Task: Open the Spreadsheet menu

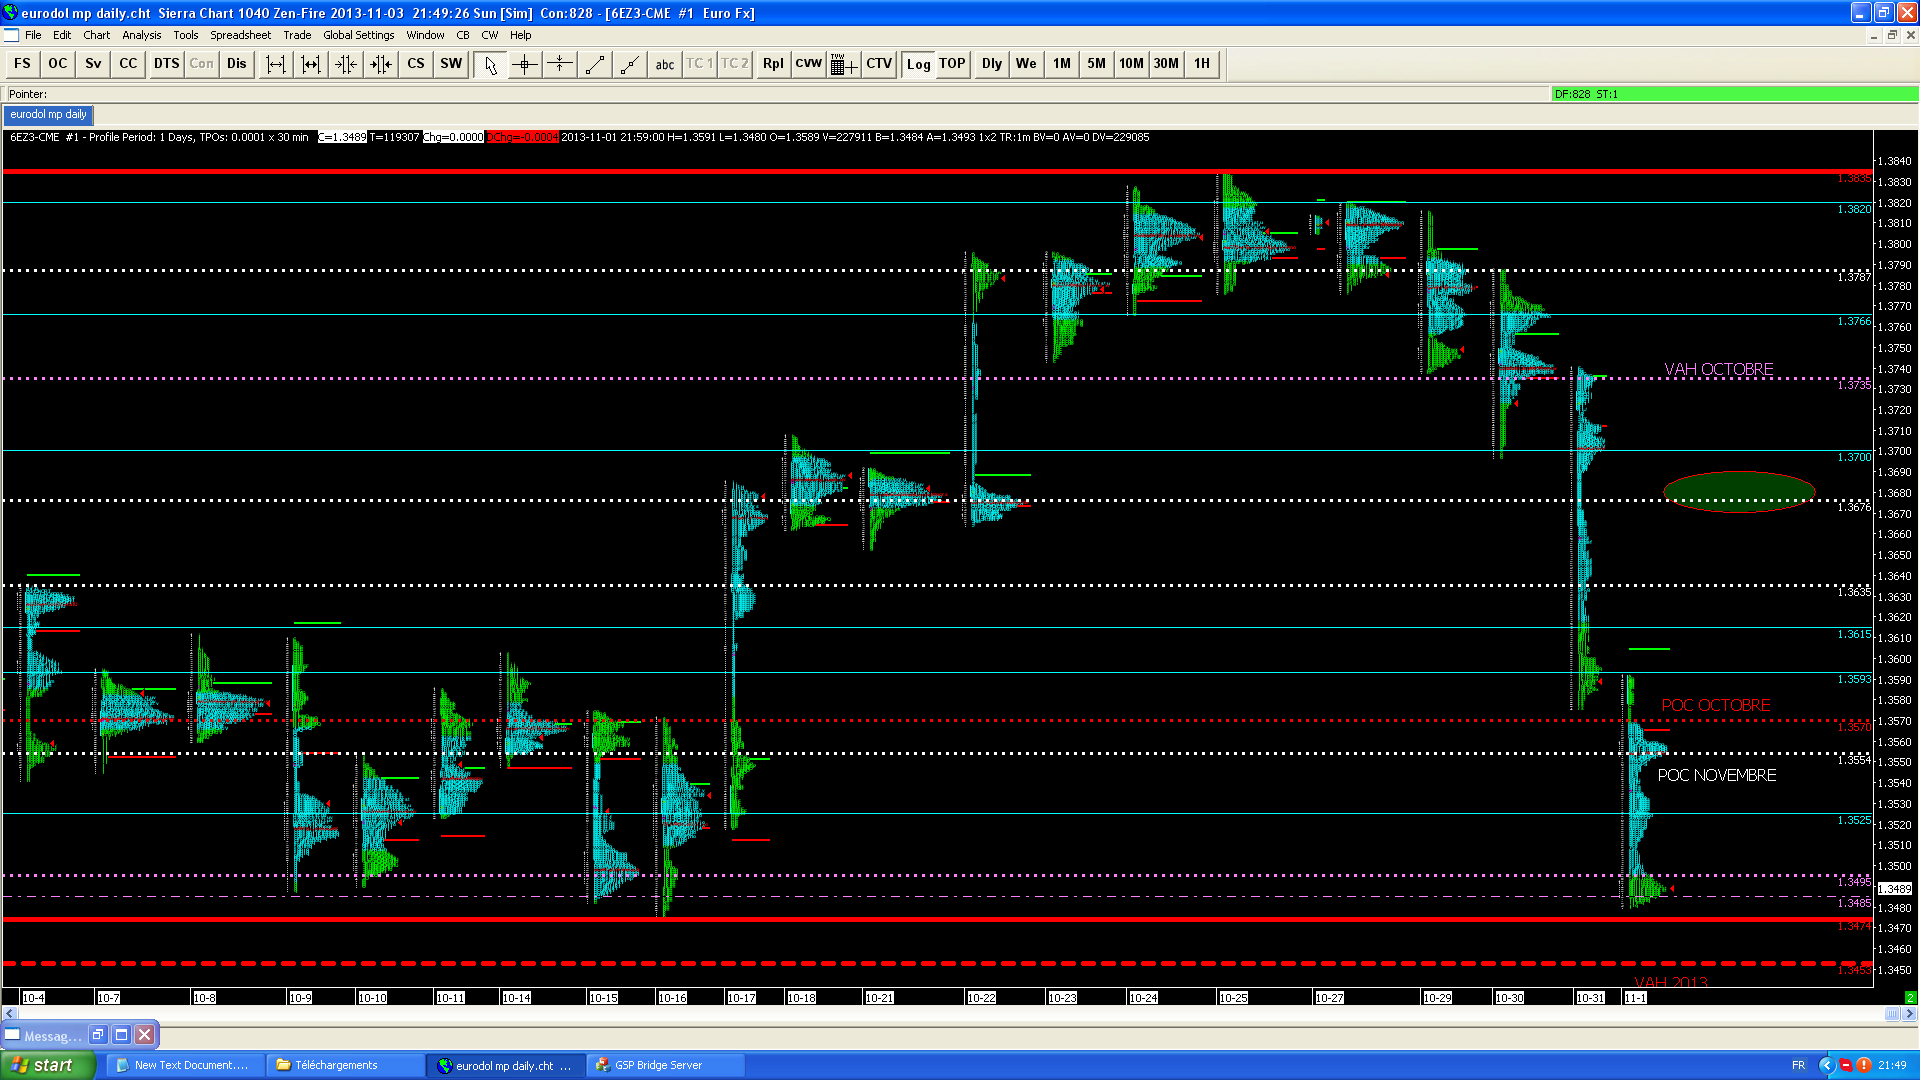Action: point(240,35)
